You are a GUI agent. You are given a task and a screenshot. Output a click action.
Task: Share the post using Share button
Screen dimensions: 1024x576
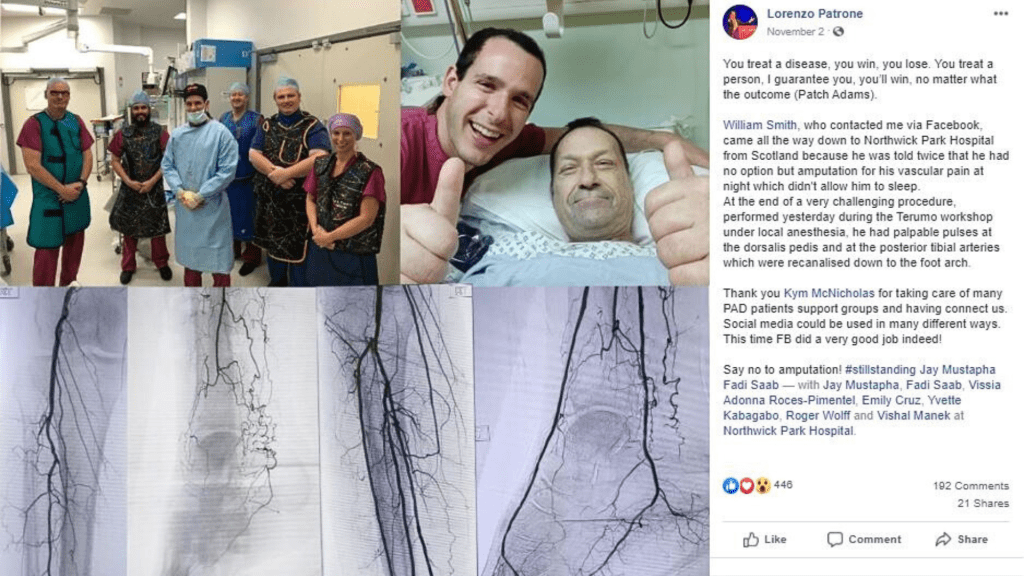point(961,539)
